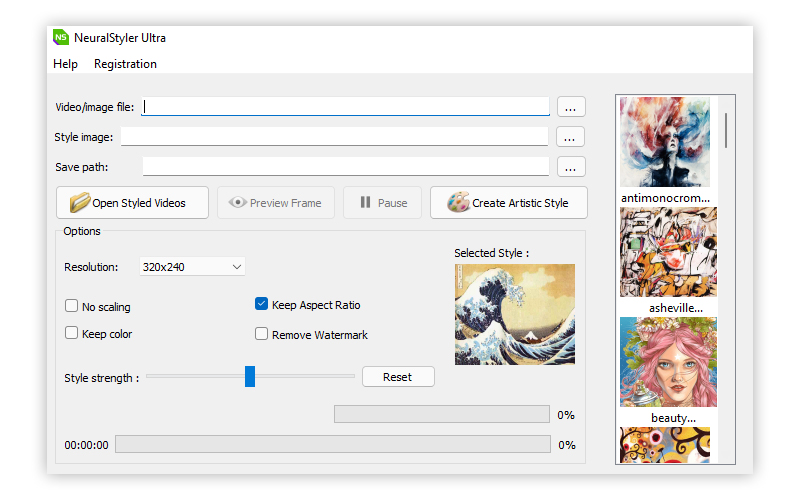Click the 'antimonocrom...' style name
Viewport: 800px width, 500px height.
click(665, 198)
